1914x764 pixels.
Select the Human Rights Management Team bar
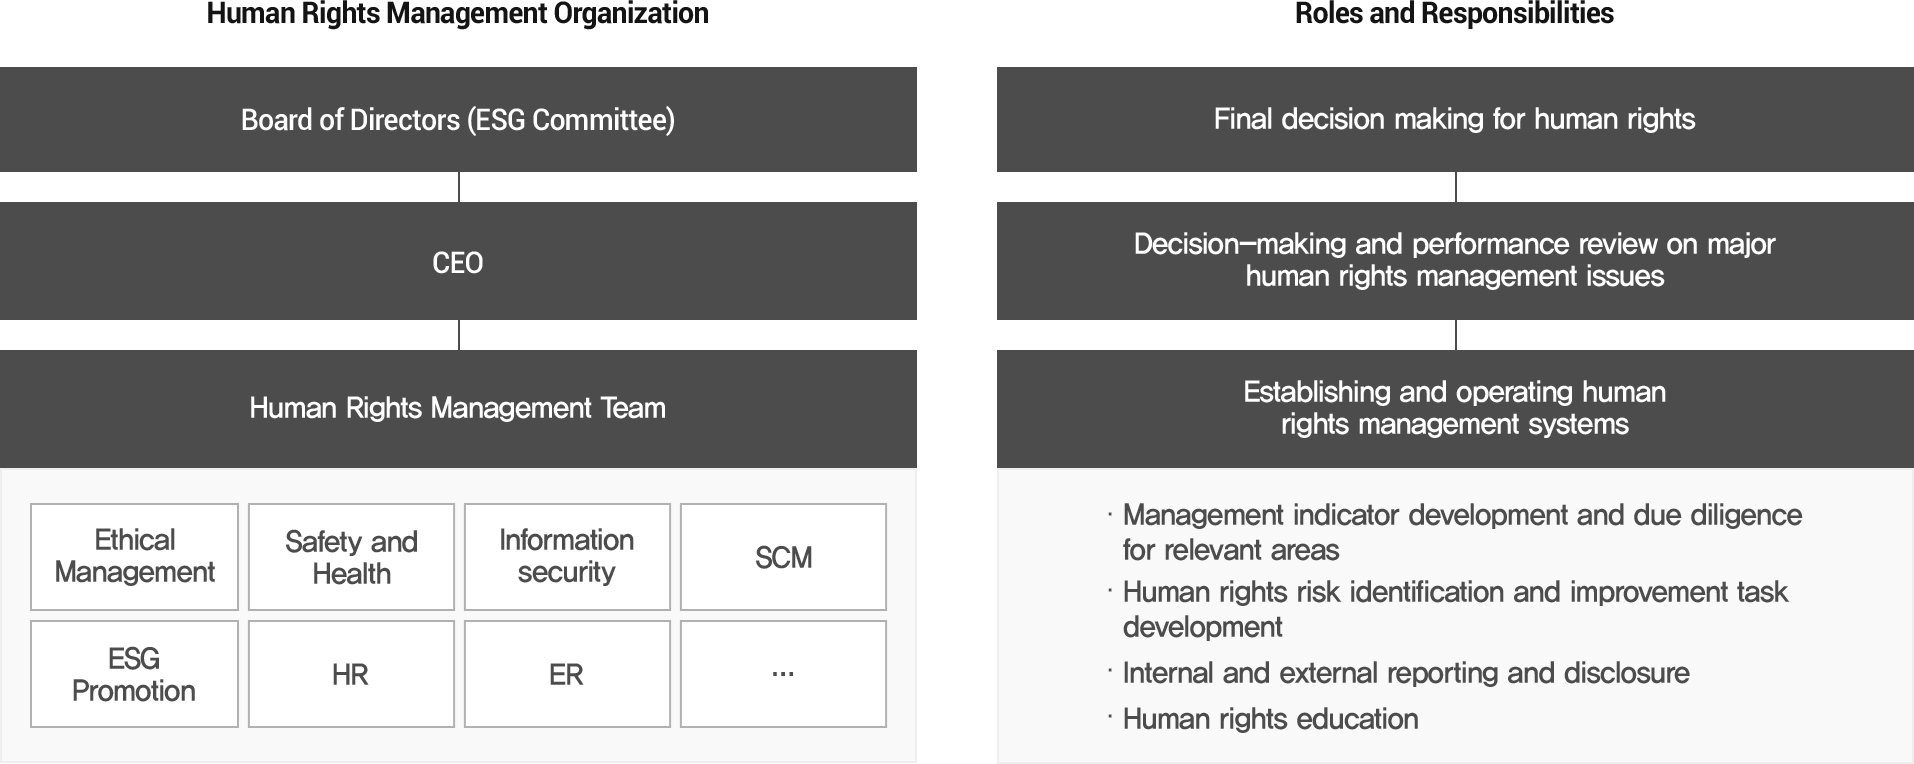pos(458,408)
